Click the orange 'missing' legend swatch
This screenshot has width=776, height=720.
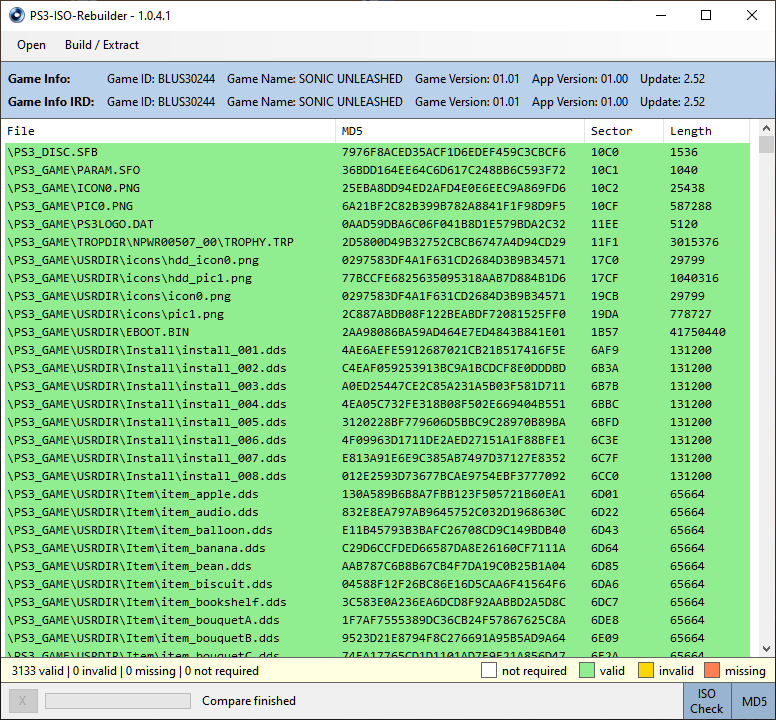coord(712,671)
